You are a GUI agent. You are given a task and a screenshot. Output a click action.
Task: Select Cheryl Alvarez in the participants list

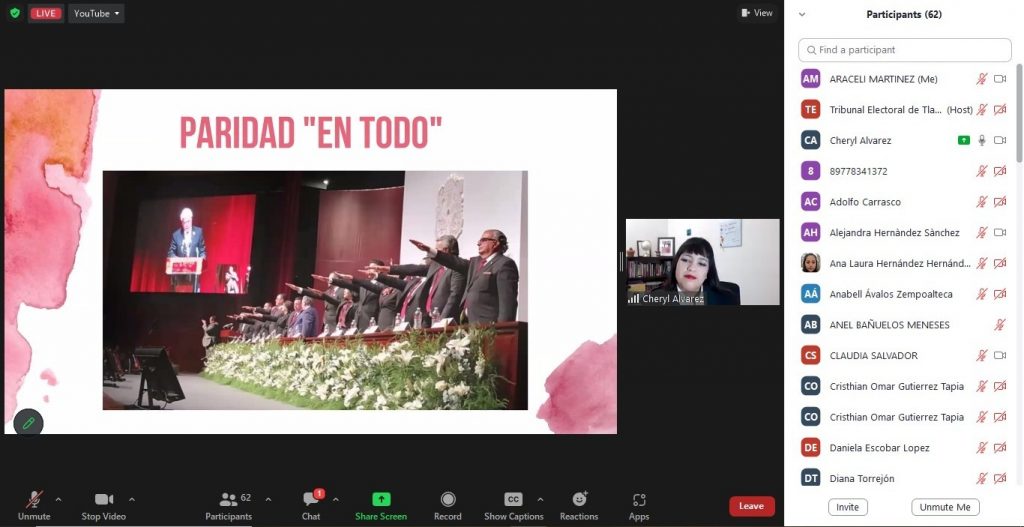pos(860,141)
